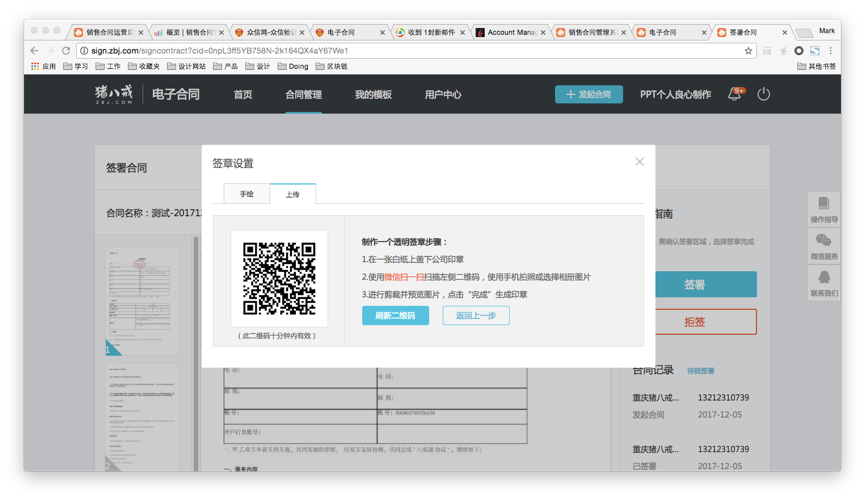
Task: Open 合同管理 navigation item
Action: [x=303, y=94]
